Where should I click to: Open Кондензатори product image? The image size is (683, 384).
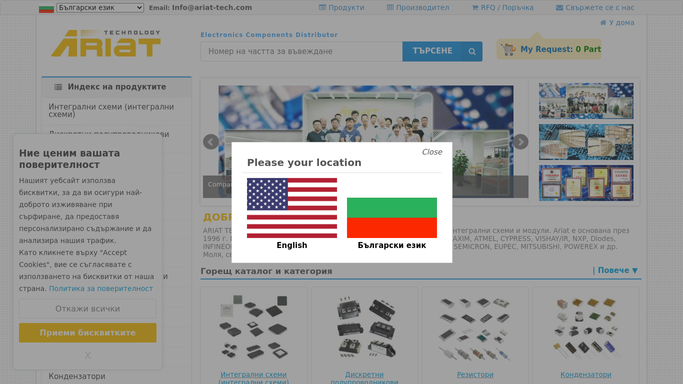click(586, 327)
